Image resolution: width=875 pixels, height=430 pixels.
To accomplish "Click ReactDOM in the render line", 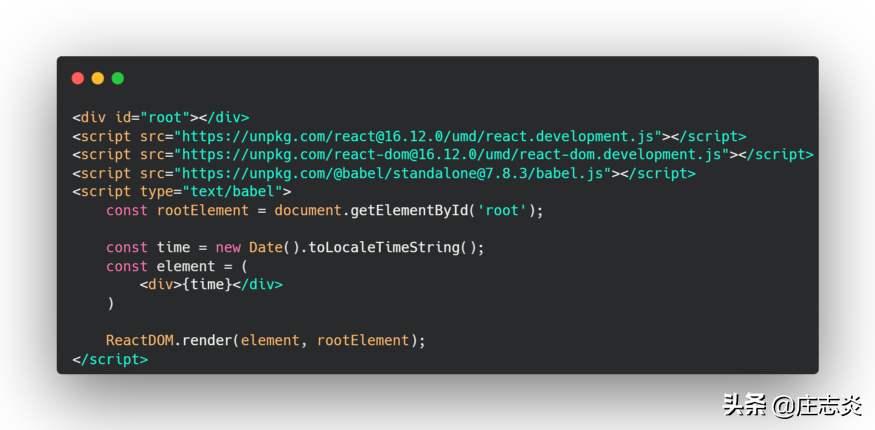I will coord(140,340).
